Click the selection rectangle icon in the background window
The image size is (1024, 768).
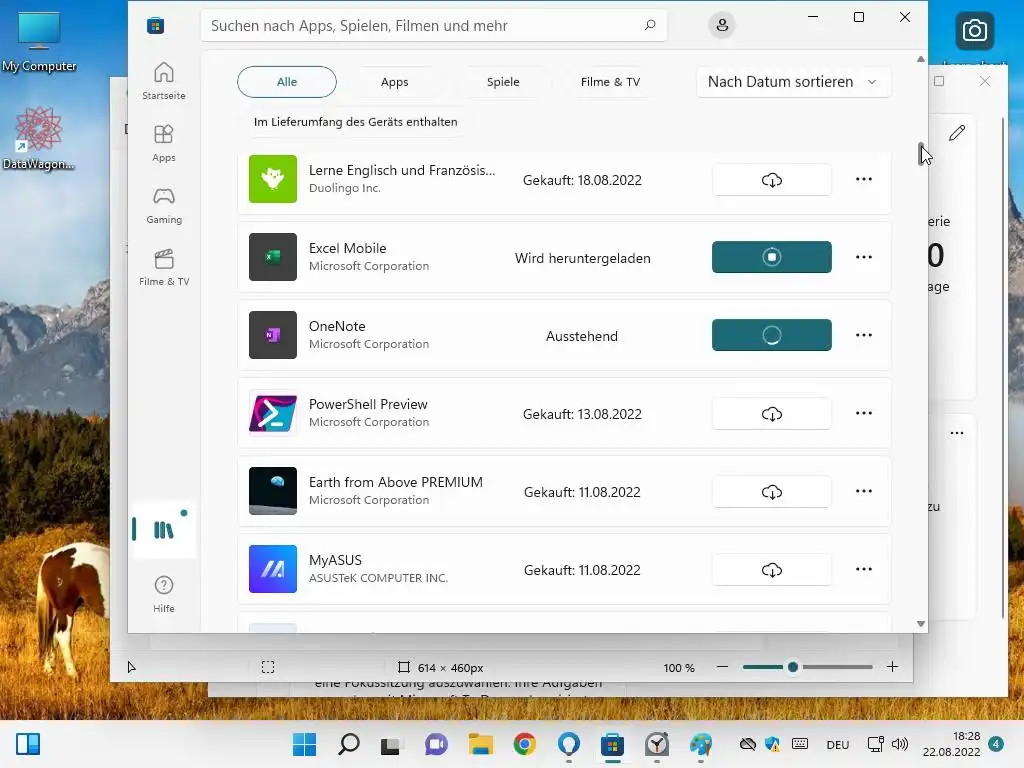[268, 667]
